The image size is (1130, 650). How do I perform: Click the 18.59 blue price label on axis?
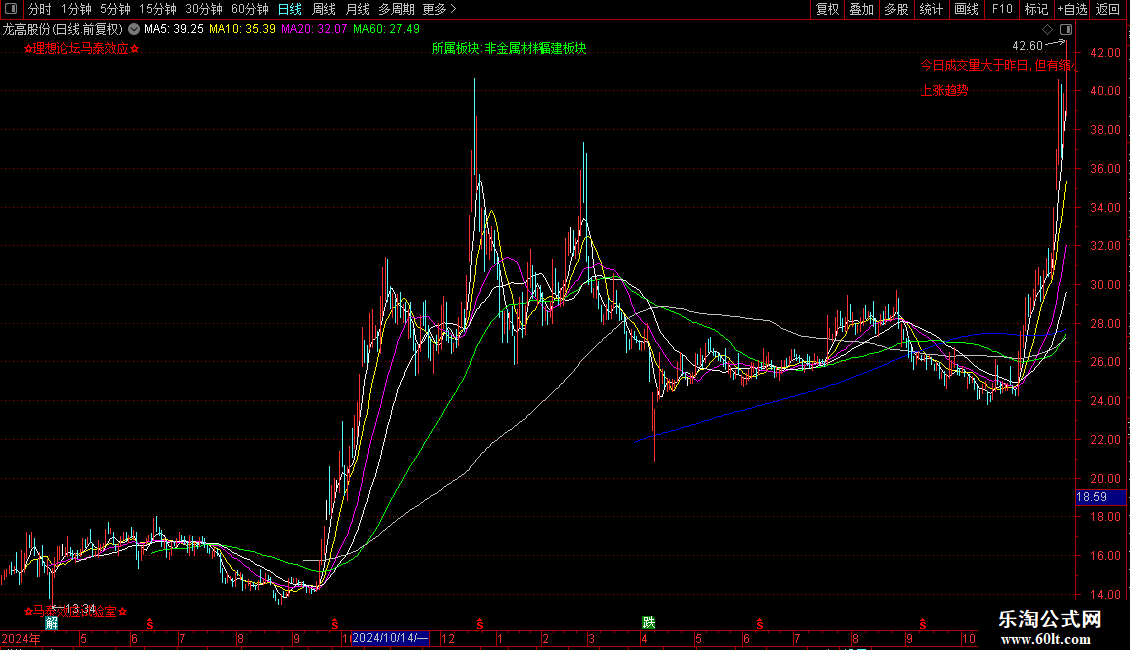[1091, 497]
